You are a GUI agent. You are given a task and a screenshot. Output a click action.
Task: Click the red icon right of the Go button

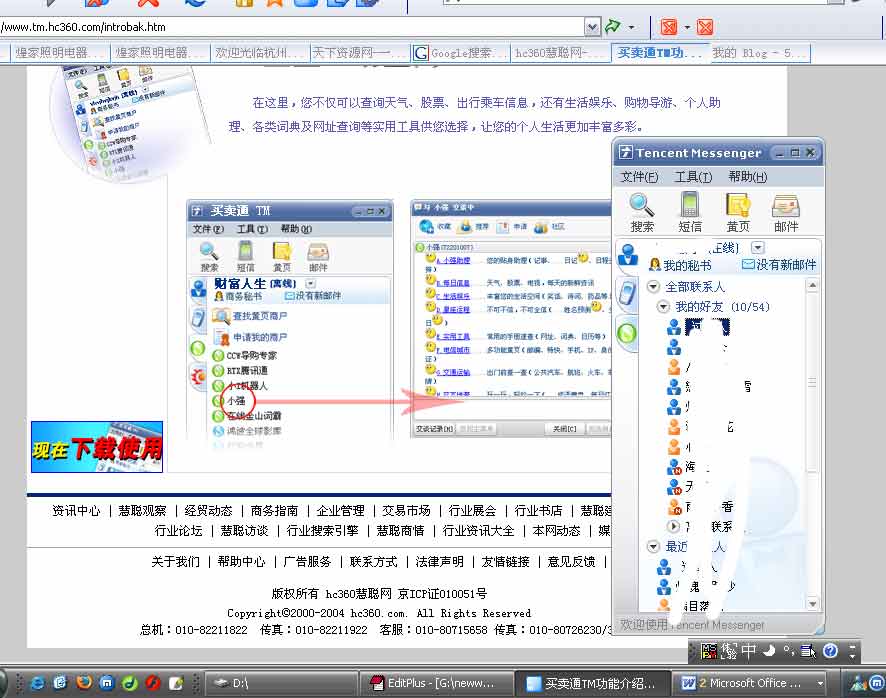coord(669,27)
